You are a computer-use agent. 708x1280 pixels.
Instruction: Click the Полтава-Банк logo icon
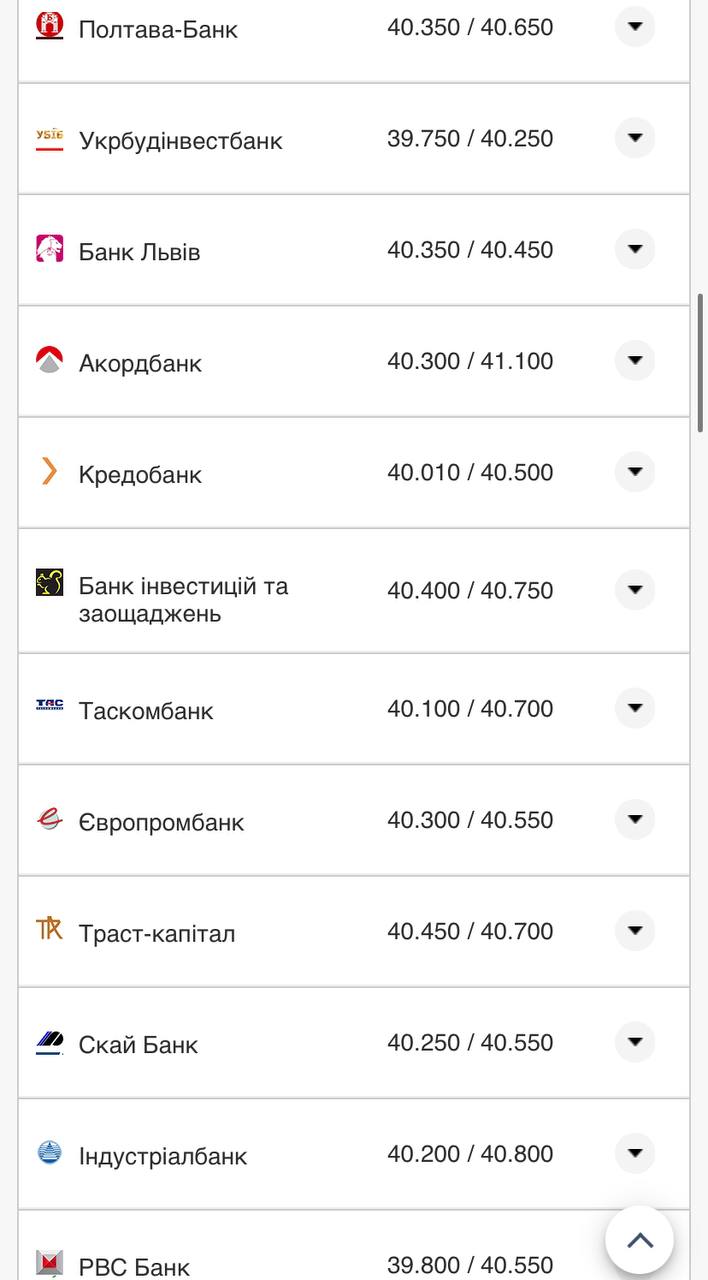(49, 26)
